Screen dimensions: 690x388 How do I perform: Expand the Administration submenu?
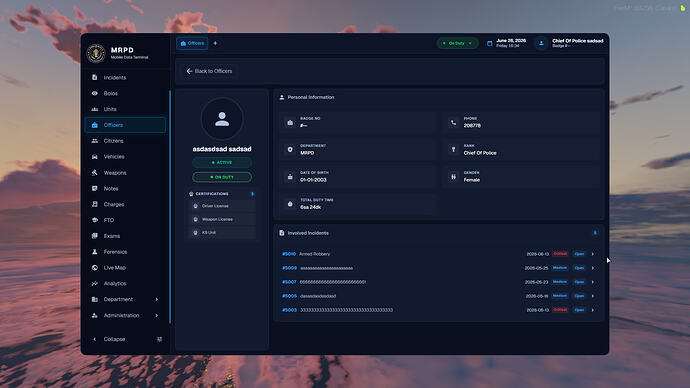[x=125, y=315]
